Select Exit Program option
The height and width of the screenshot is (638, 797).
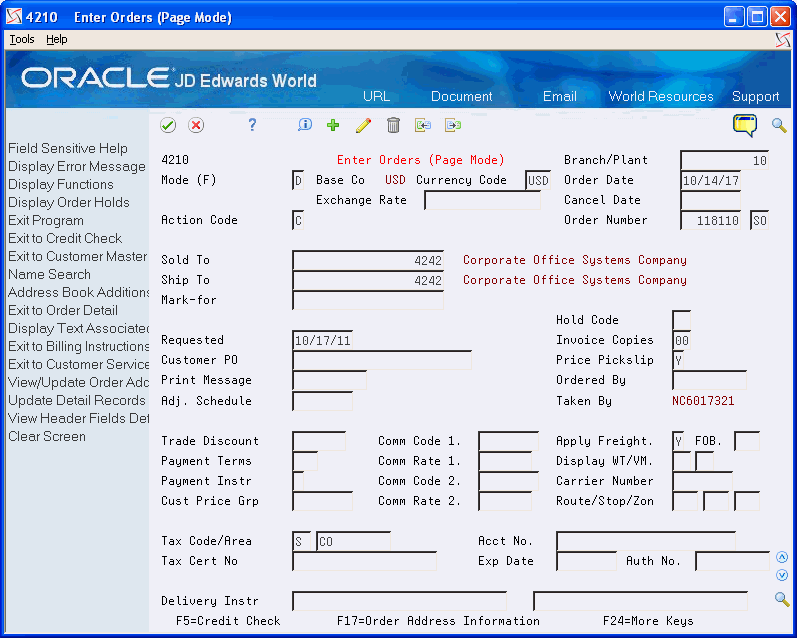tap(46, 221)
